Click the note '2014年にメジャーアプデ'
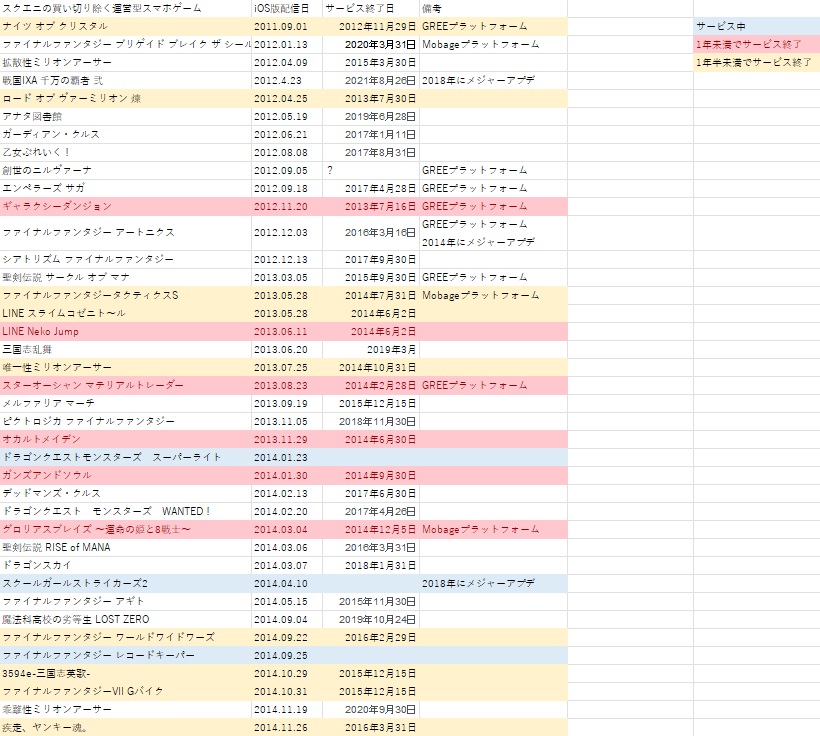This screenshot has height=736, width=820. (x=478, y=242)
